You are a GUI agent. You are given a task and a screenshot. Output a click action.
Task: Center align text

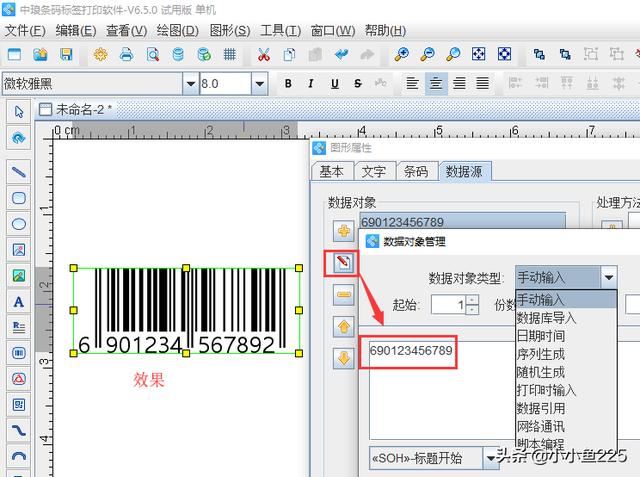pos(436,83)
